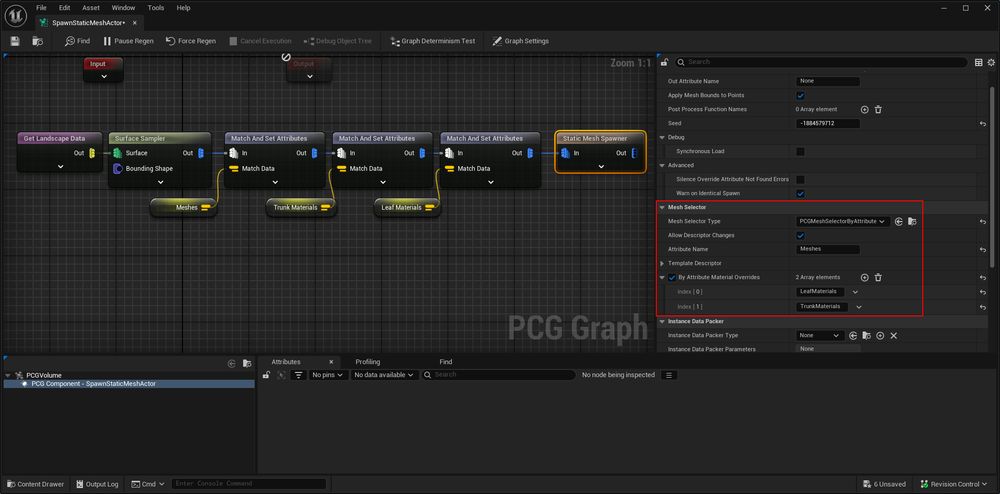The width and height of the screenshot is (1000, 494).
Task: Browse to Instance Data Packer Type asset
Action: tap(867, 335)
